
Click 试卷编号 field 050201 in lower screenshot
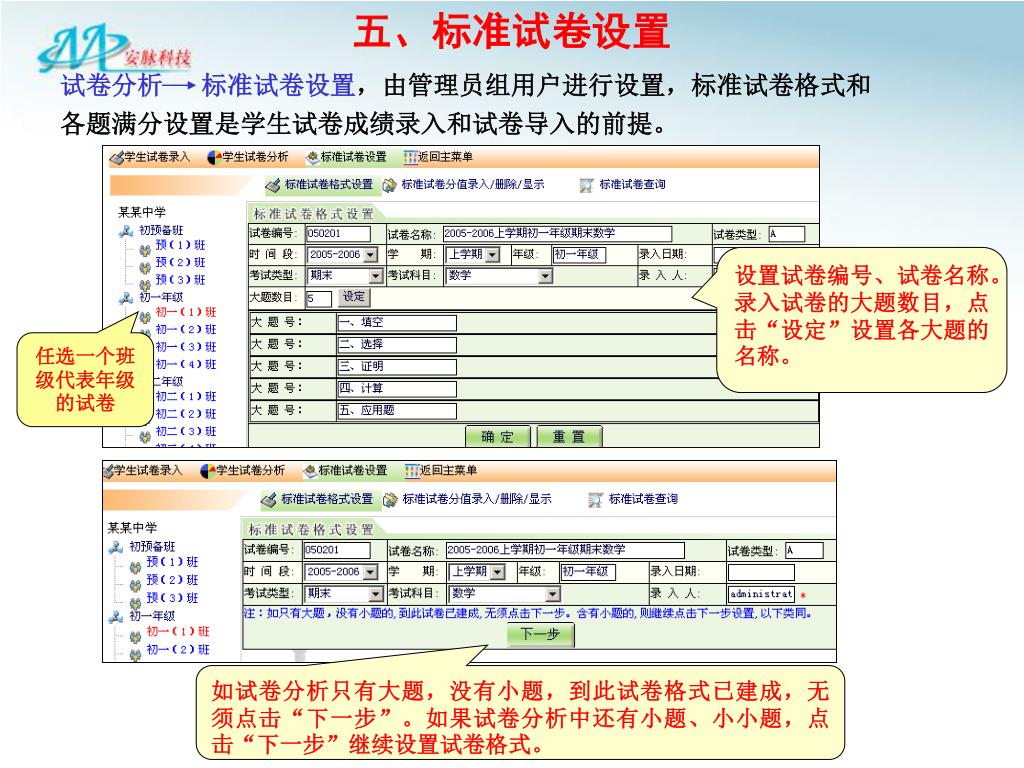[x=337, y=550]
